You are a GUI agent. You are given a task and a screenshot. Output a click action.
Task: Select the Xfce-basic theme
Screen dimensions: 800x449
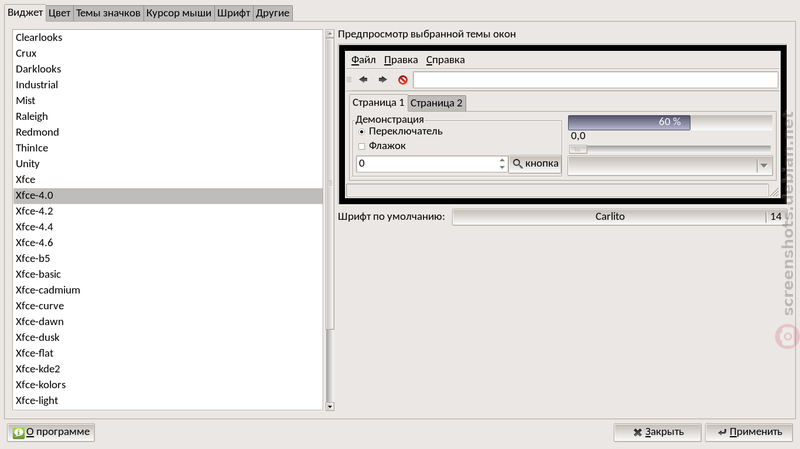point(168,275)
